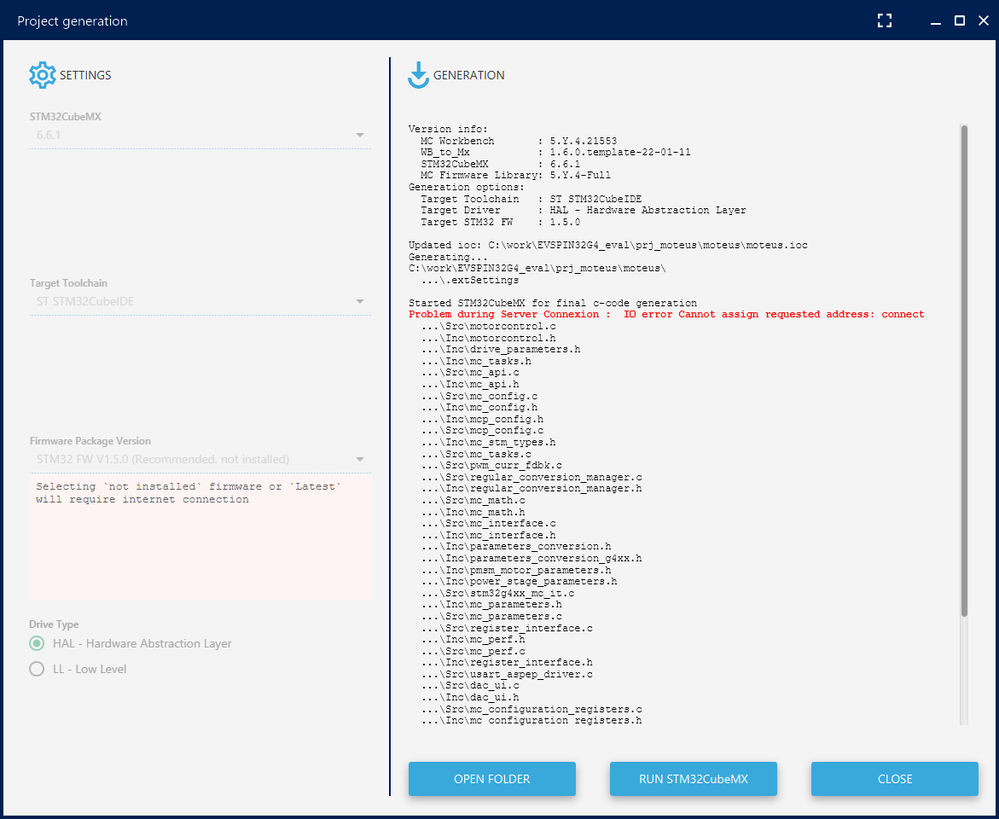Click '...\Src\mc_configuration_registers.c' log line
Viewport: 999px width, 819px height.
(531, 709)
